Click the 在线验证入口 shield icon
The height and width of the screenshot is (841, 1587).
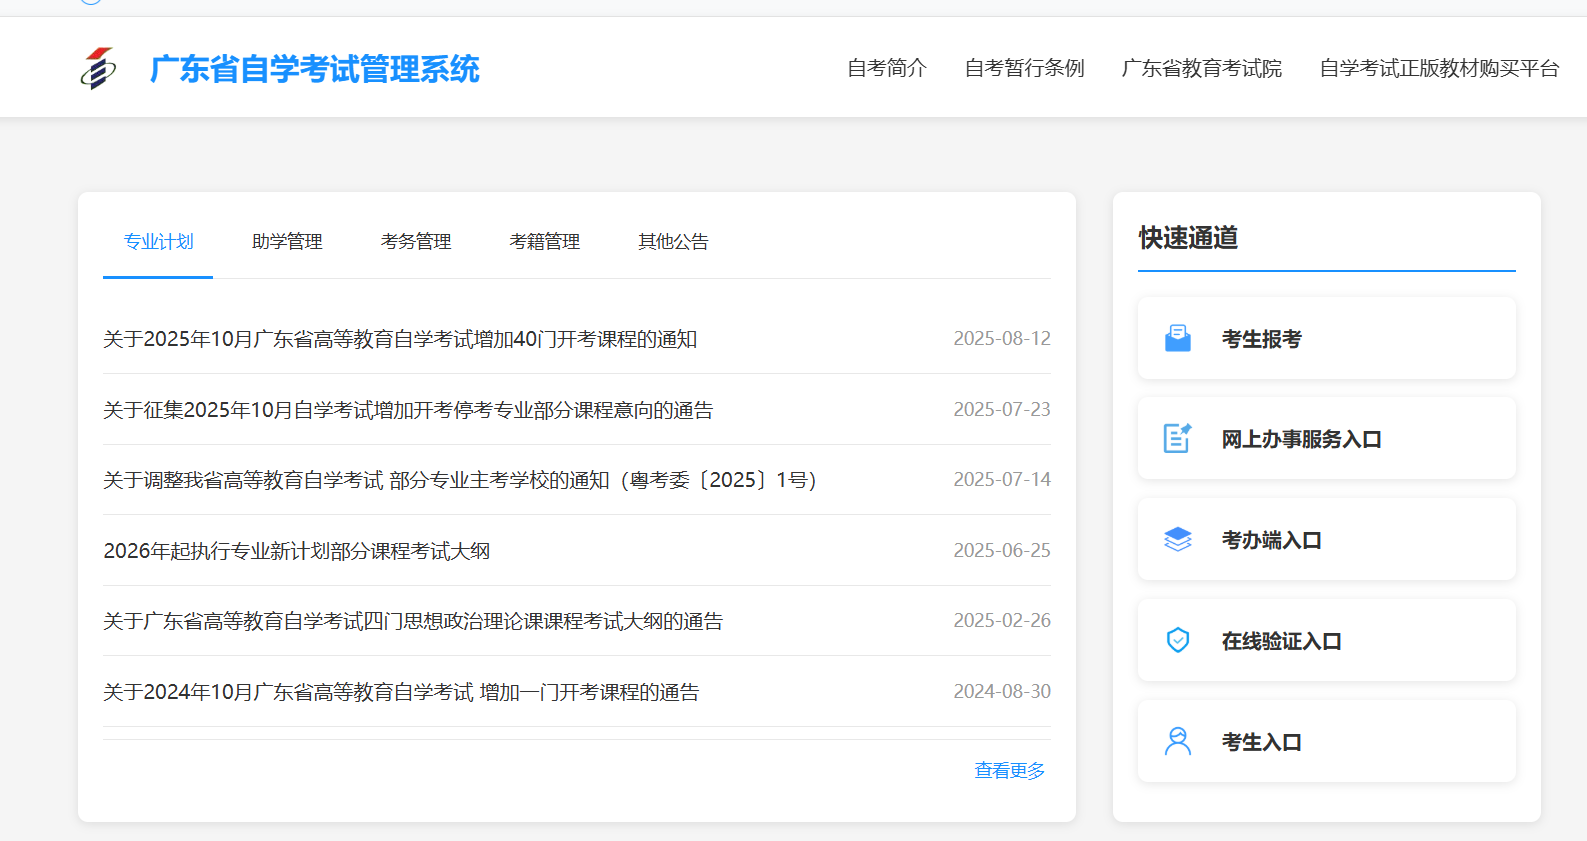click(x=1178, y=641)
